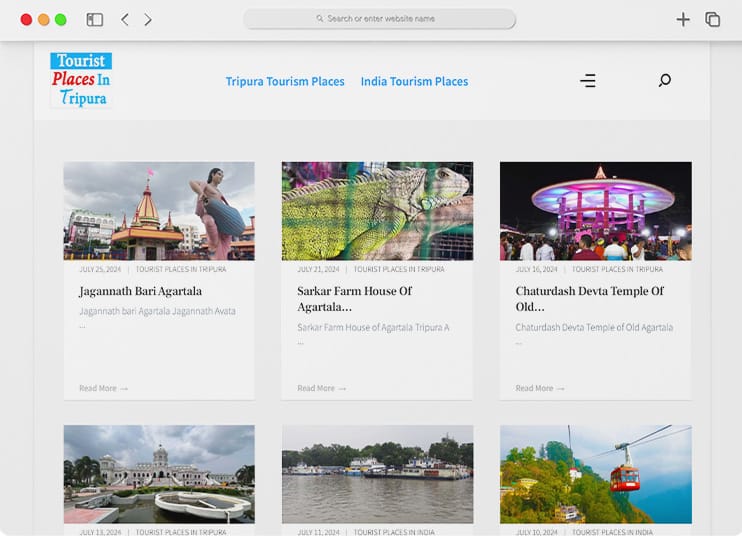
Task: Focus the browser address search field
Action: point(380,19)
